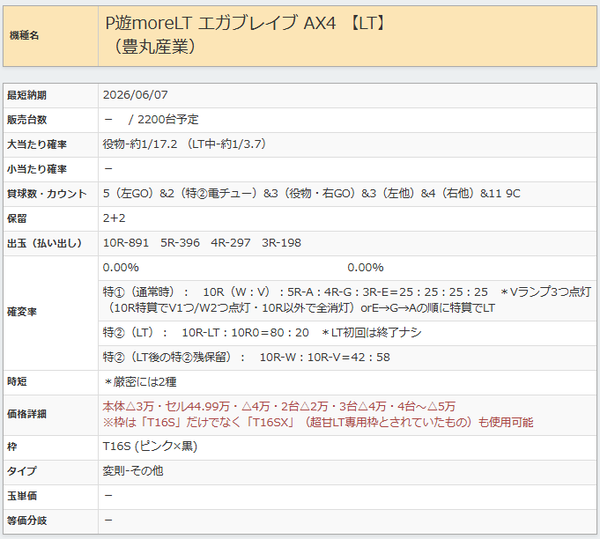The image size is (600, 539).
Task: Click the '時短' row label
Action: click(17, 382)
